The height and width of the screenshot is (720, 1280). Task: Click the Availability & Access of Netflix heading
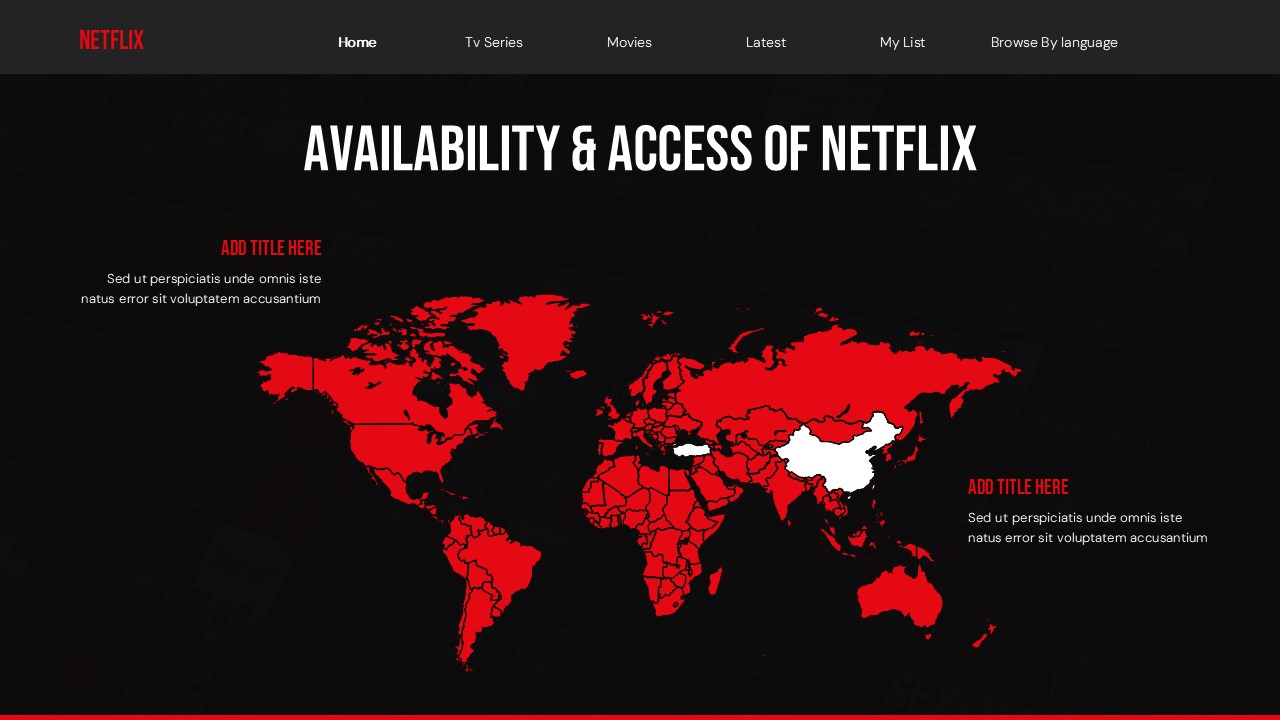(x=640, y=148)
